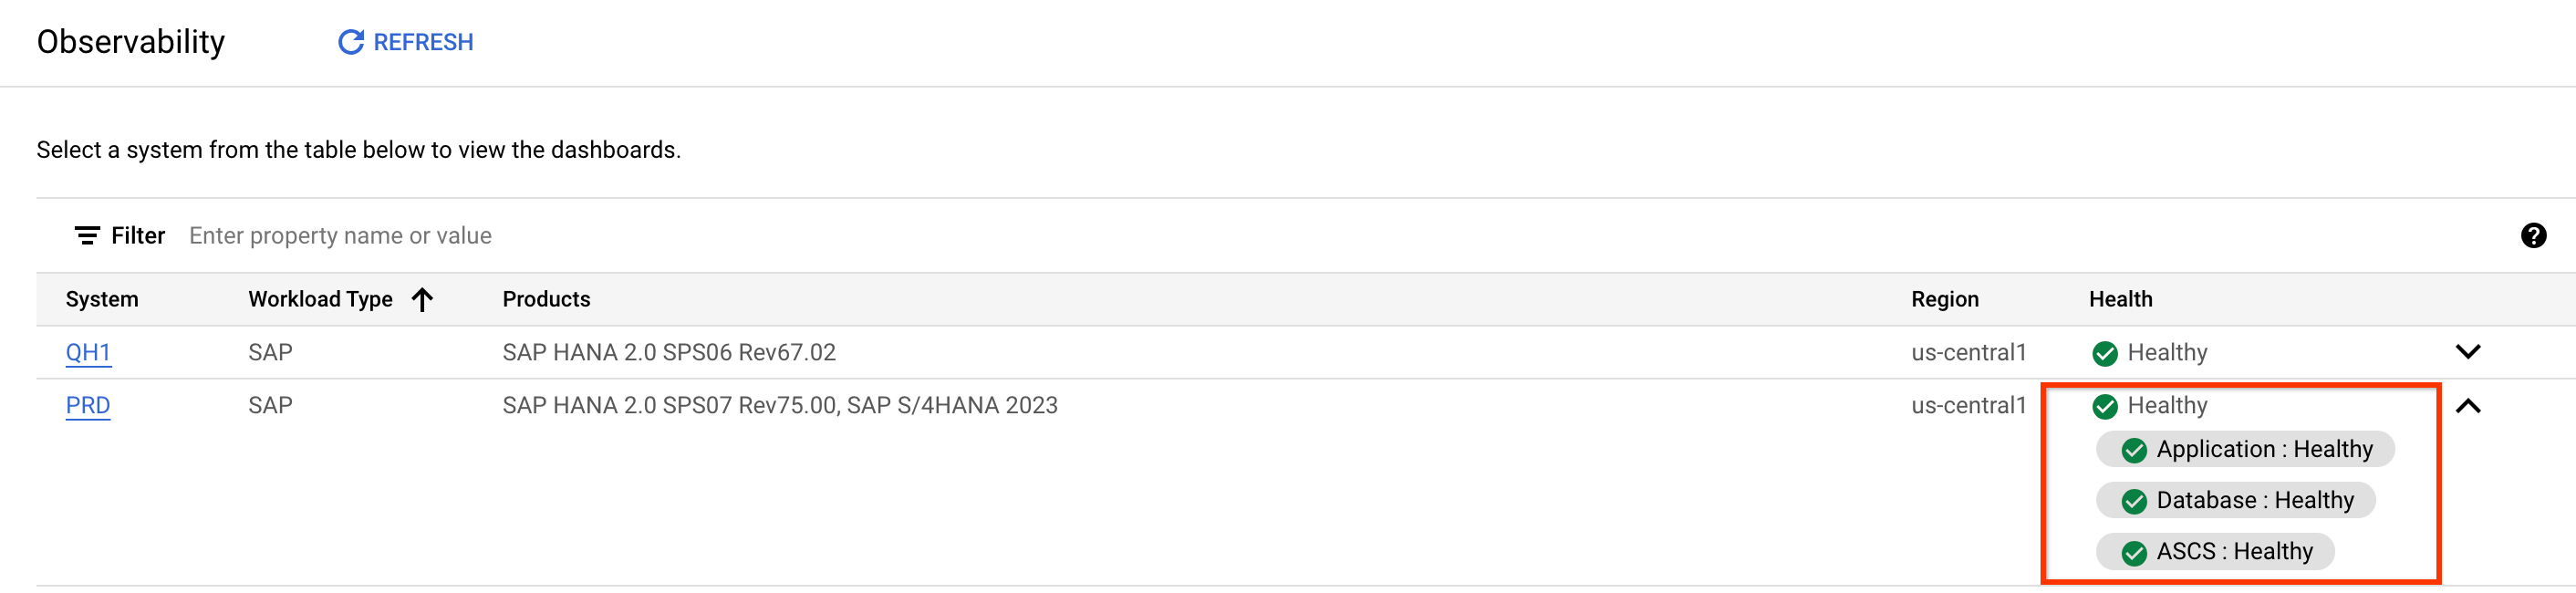Screen dimensions: 2576x593
Task: Click the Region column header
Action: 1944,299
